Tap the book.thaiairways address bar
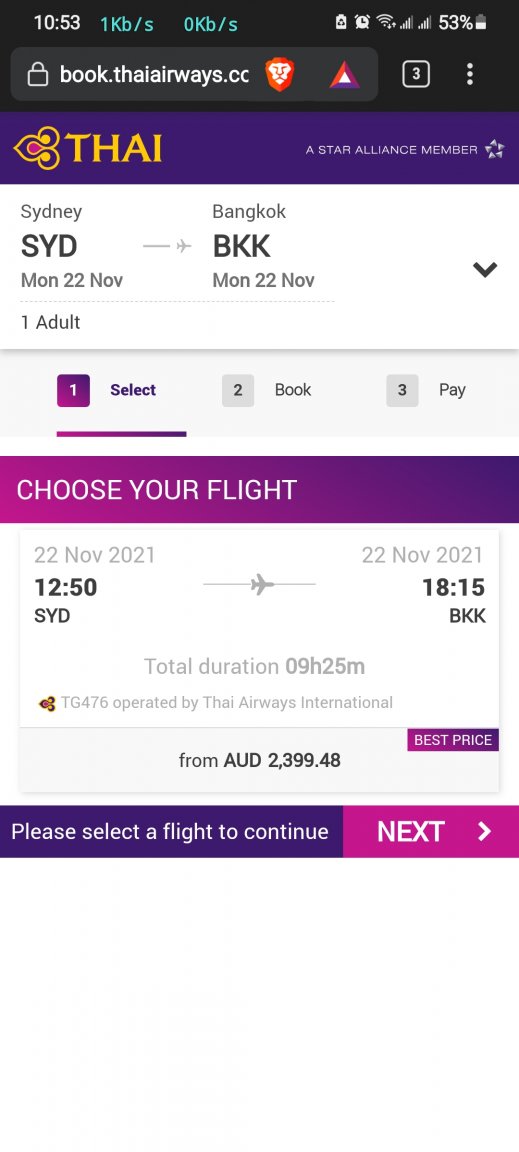This screenshot has width=519, height=1152. [154, 74]
